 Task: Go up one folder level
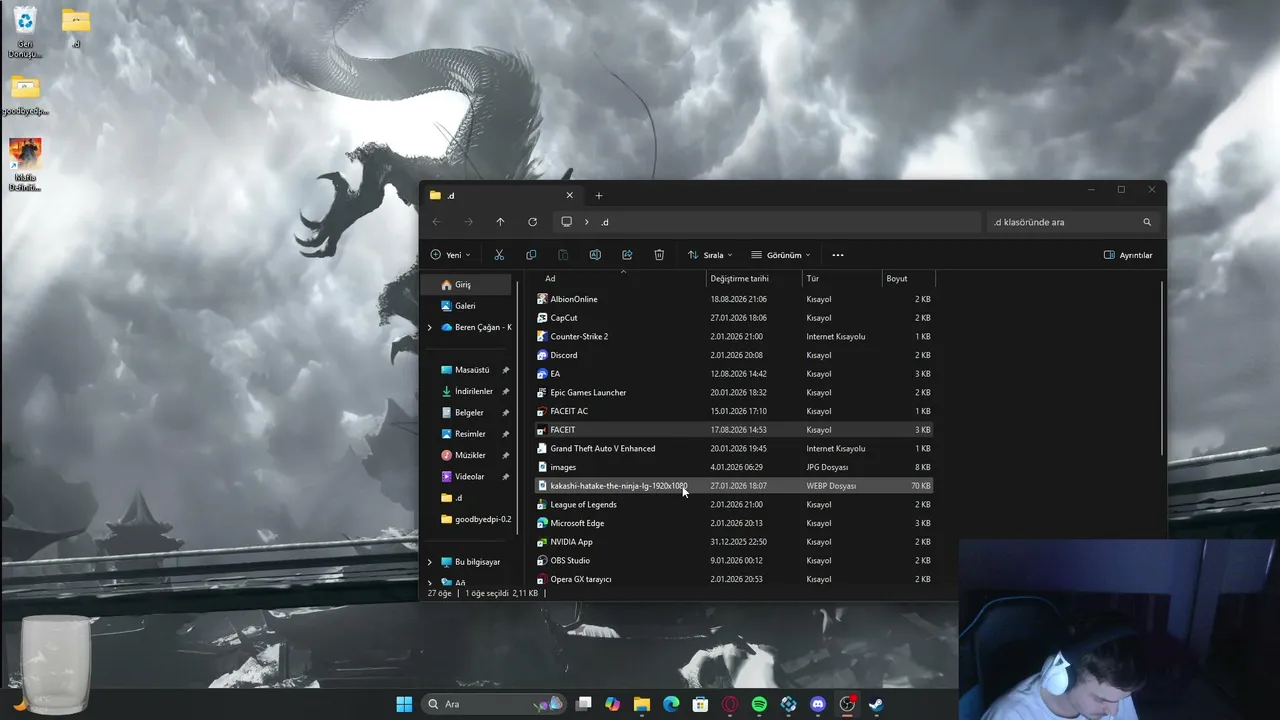(x=500, y=222)
